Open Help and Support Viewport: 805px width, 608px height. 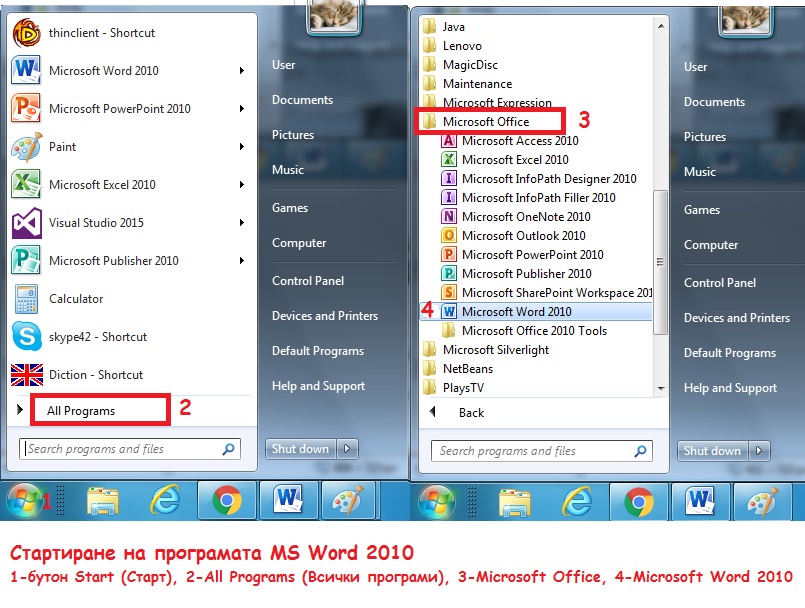(313, 387)
